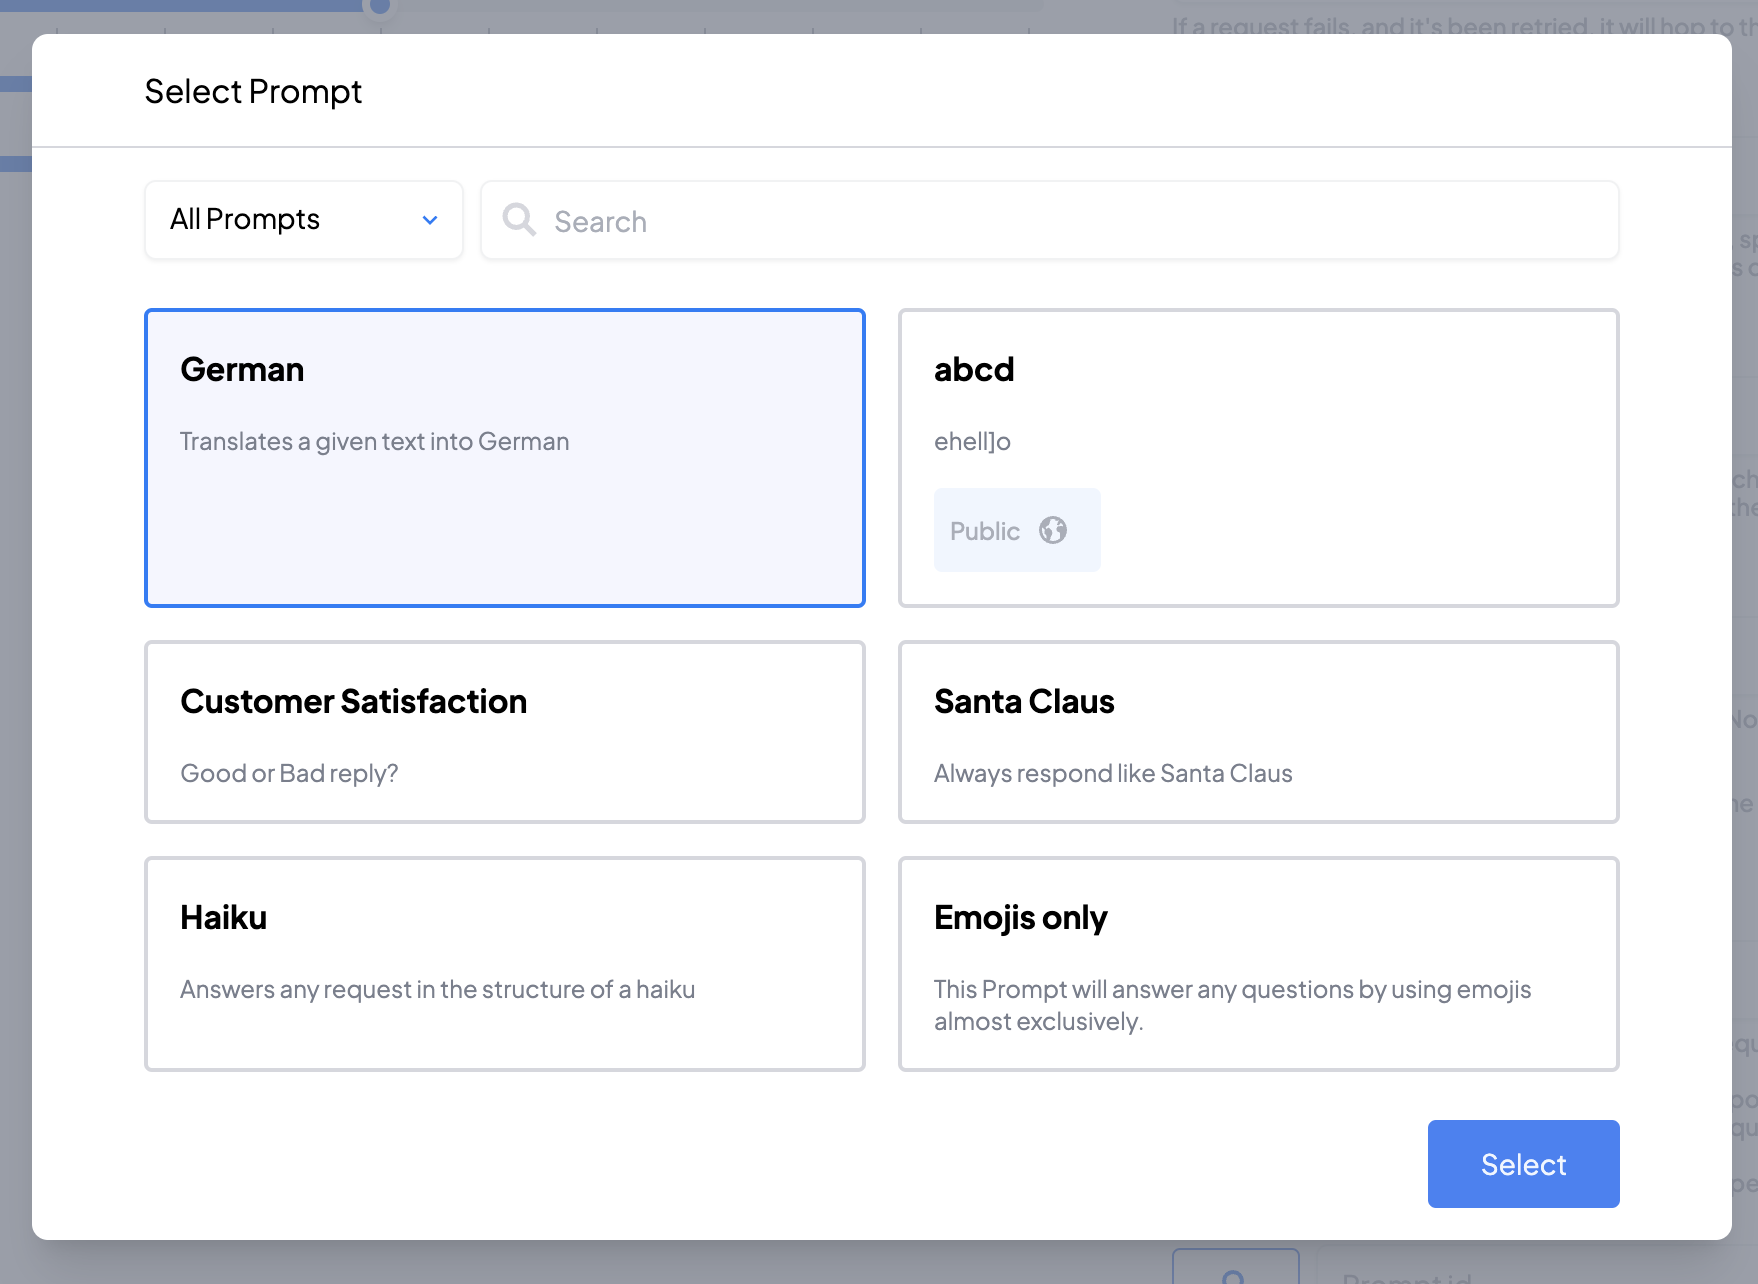
Task: Click the 'Good or Bad reply?' description
Action: tap(289, 773)
